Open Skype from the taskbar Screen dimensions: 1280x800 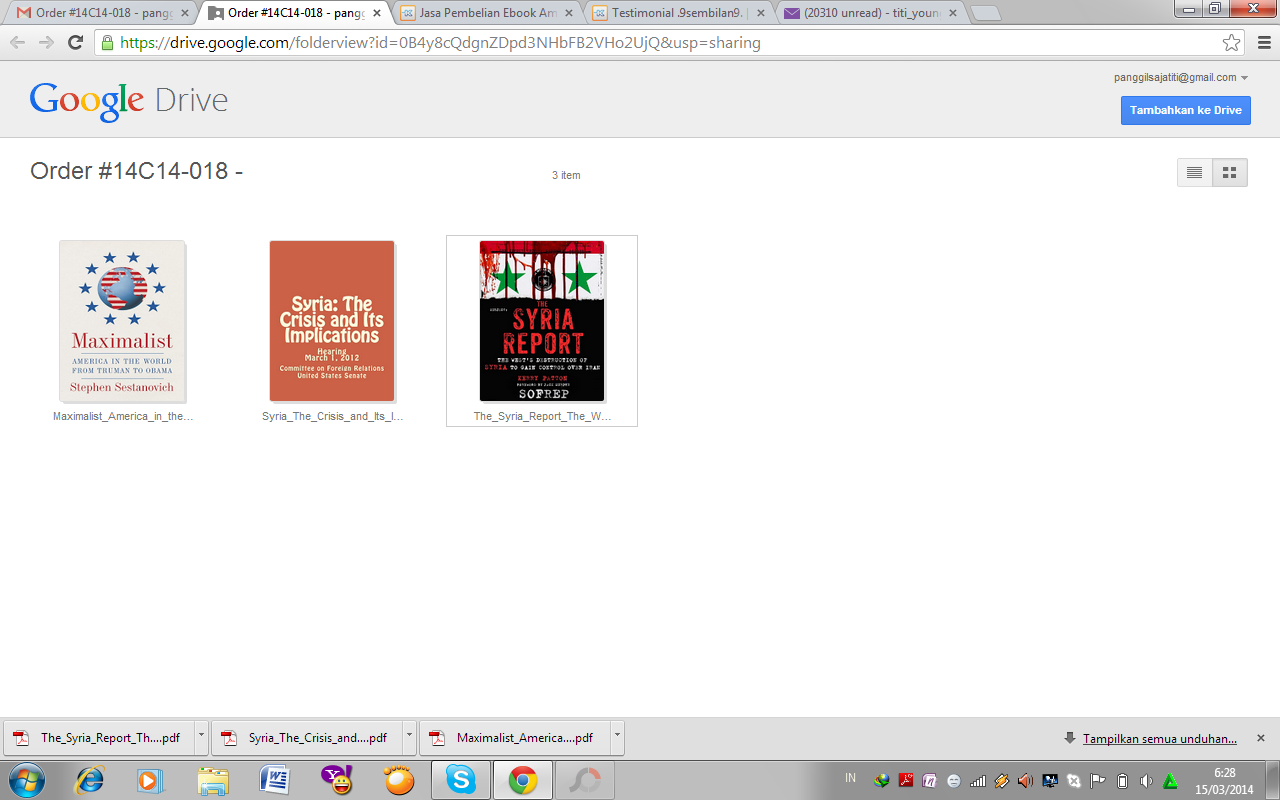[x=461, y=779]
